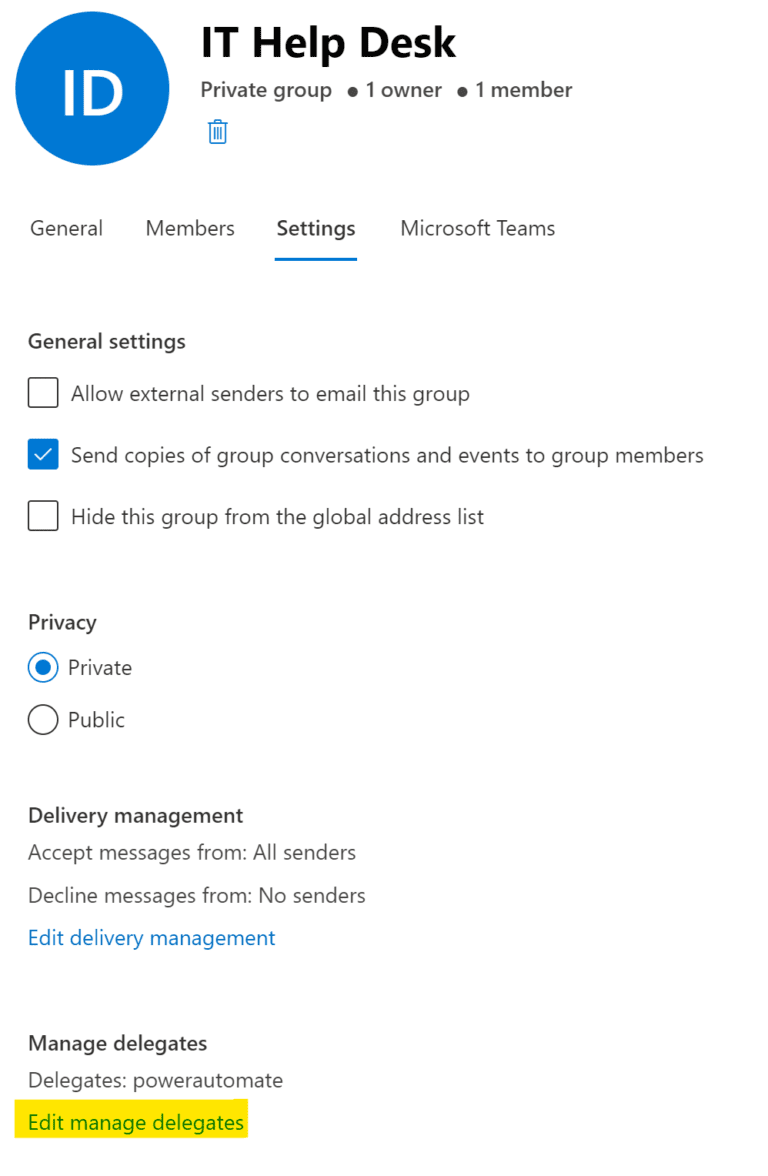Open the Microsoft Teams tab

(x=478, y=228)
